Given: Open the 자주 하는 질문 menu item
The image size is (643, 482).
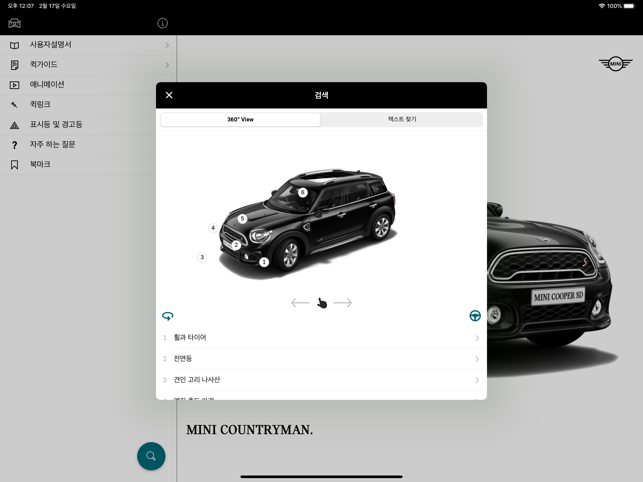Looking at the screenshot, I should tap(78, 144).
